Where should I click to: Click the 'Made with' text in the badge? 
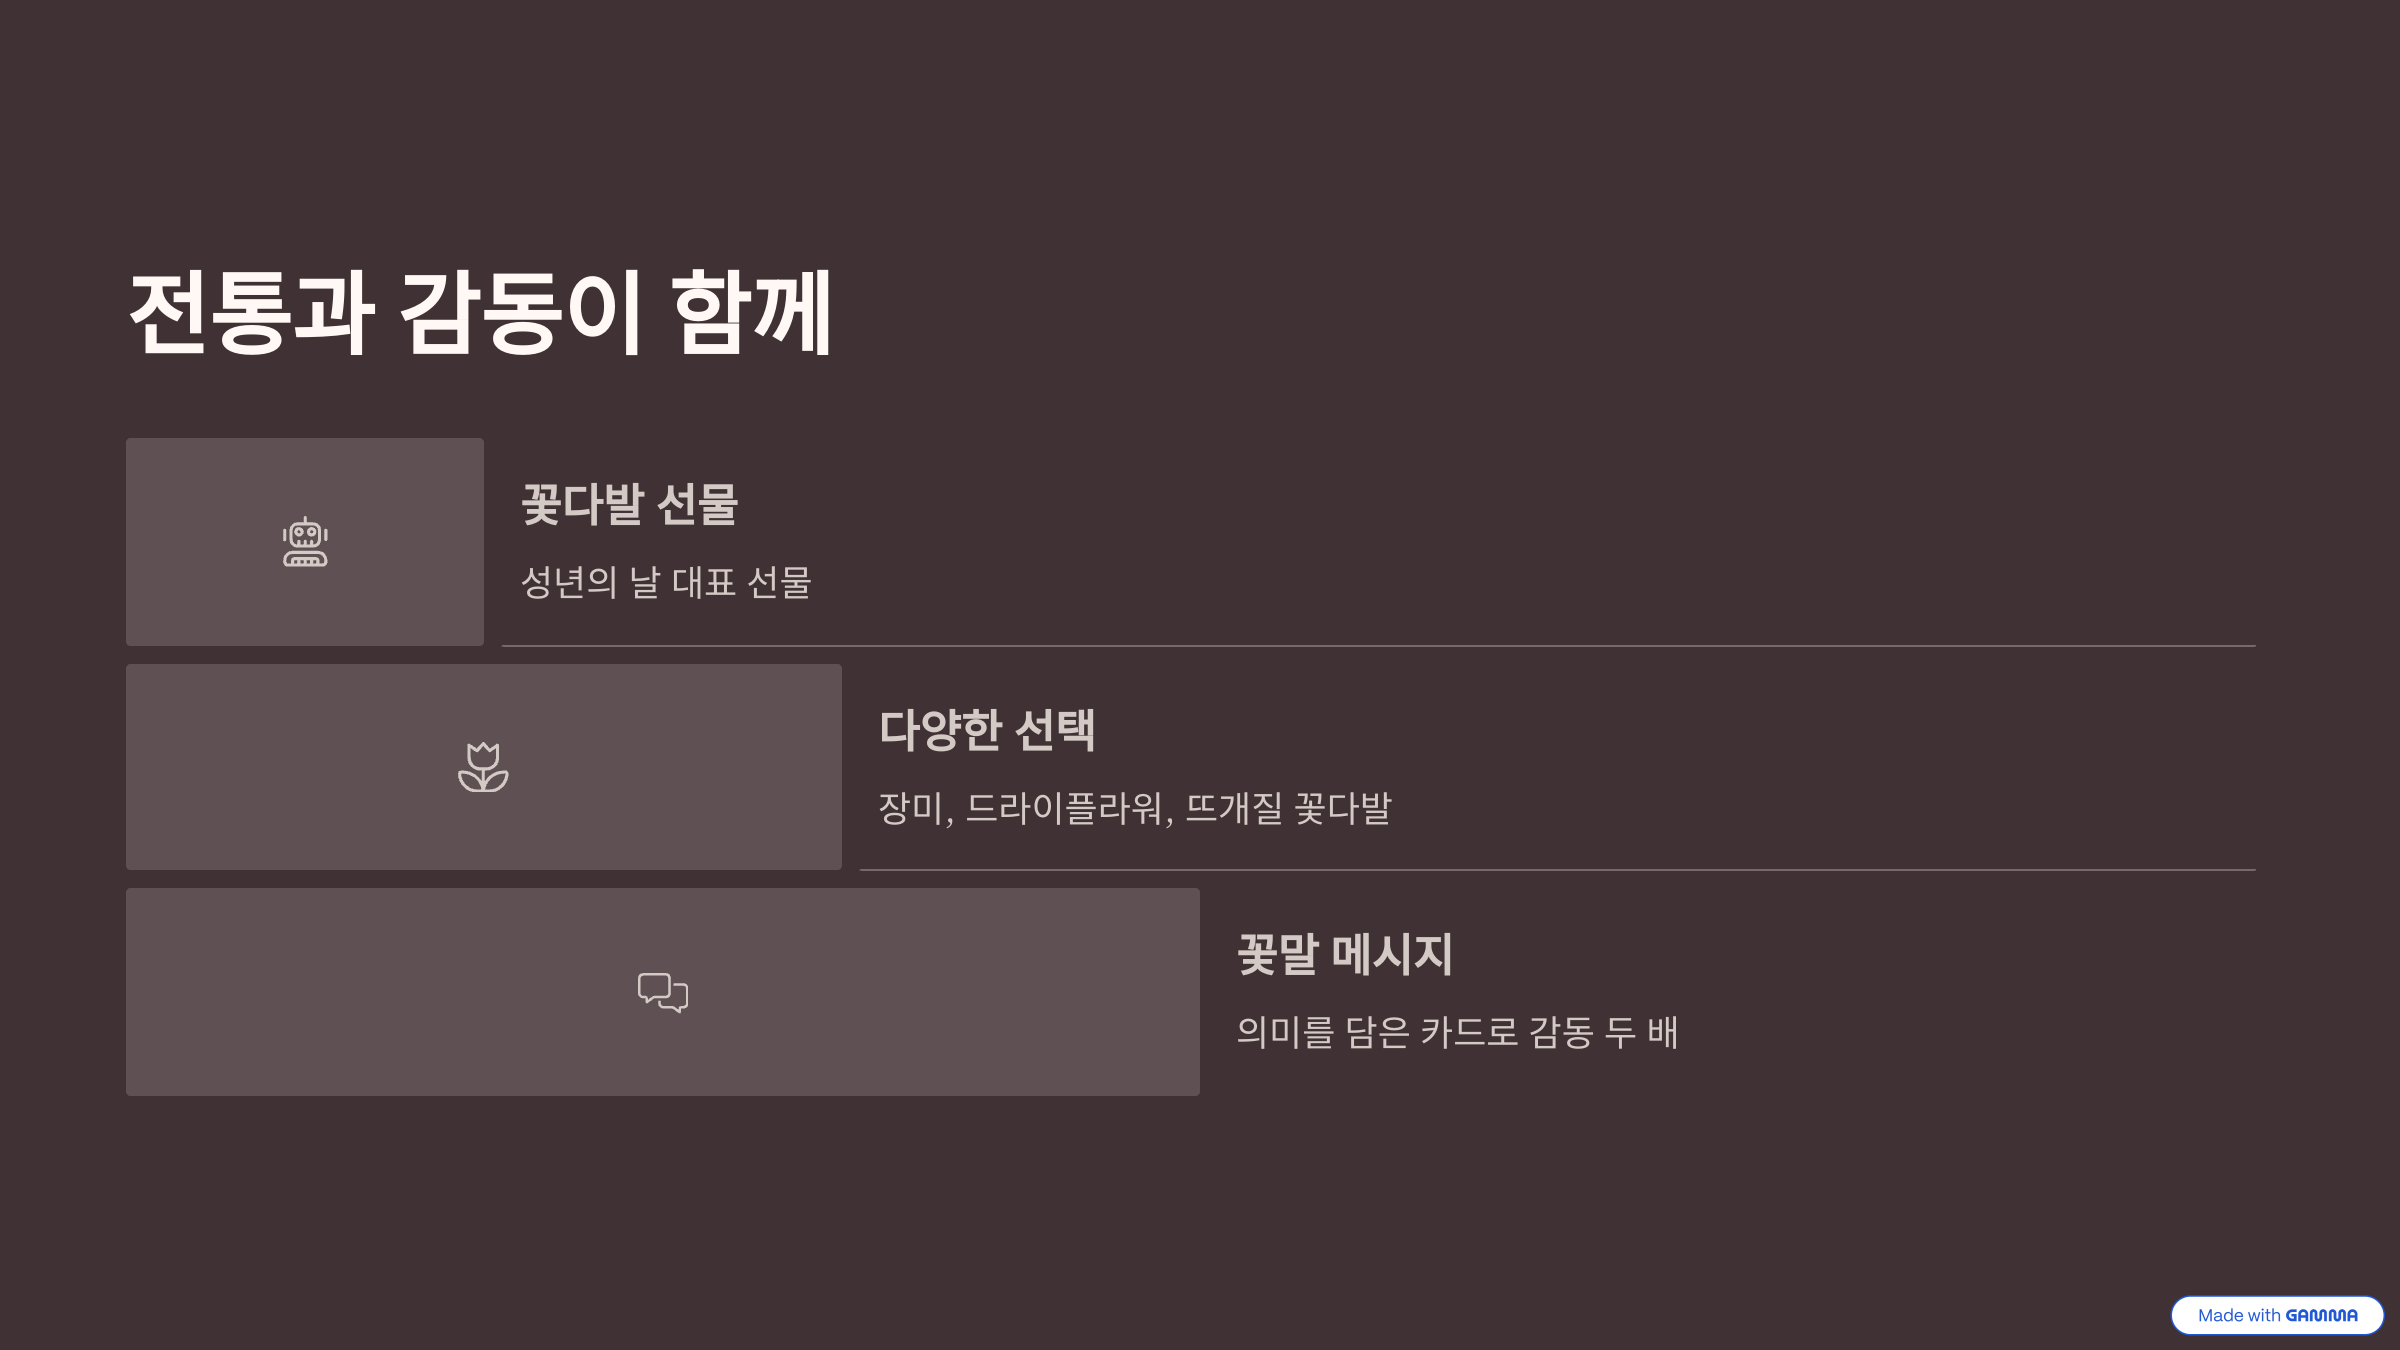coord(2238,1315)
